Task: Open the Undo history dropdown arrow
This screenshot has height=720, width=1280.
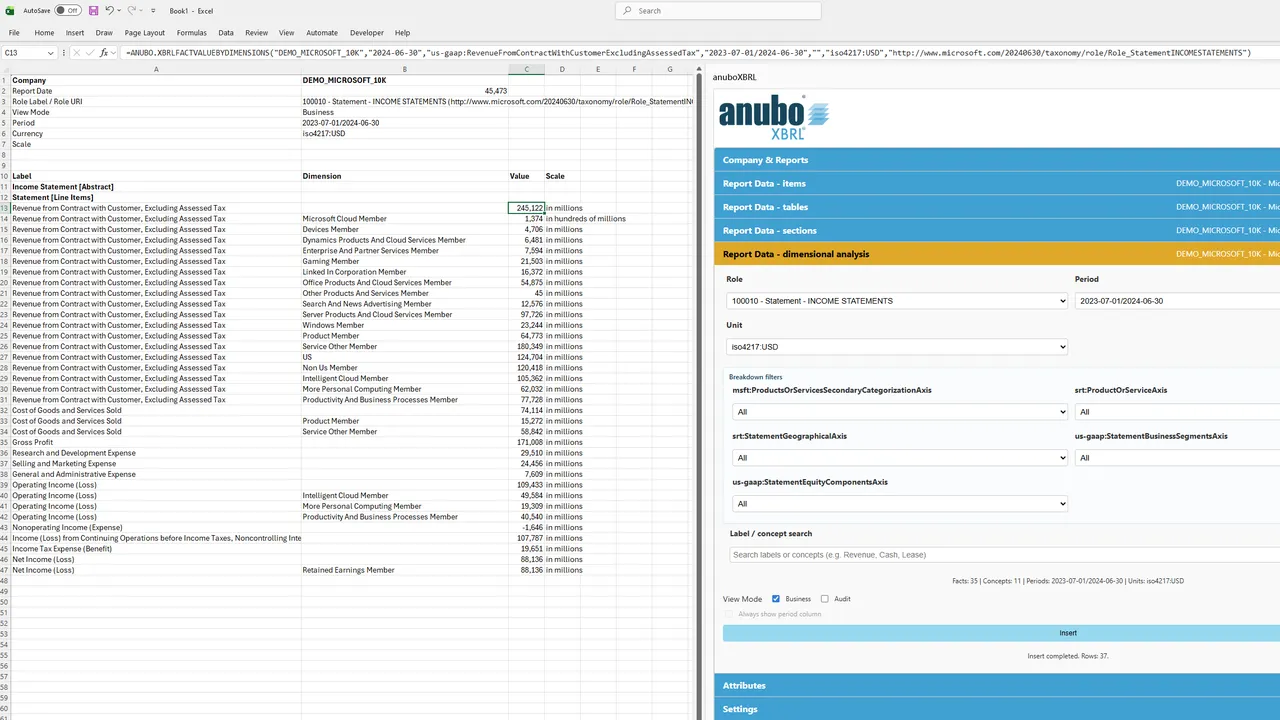Action: 120,10
